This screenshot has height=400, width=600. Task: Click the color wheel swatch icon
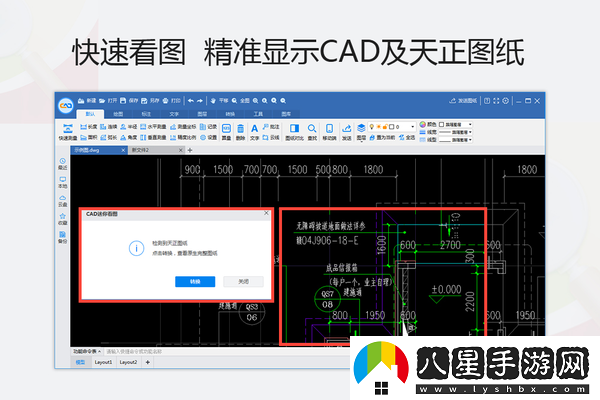coord(422,125)
